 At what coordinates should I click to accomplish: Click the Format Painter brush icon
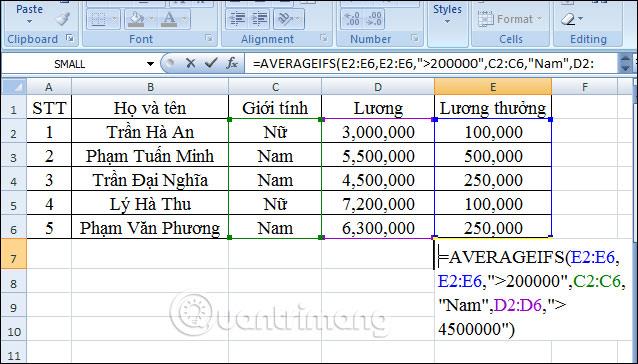pos(62,18)
